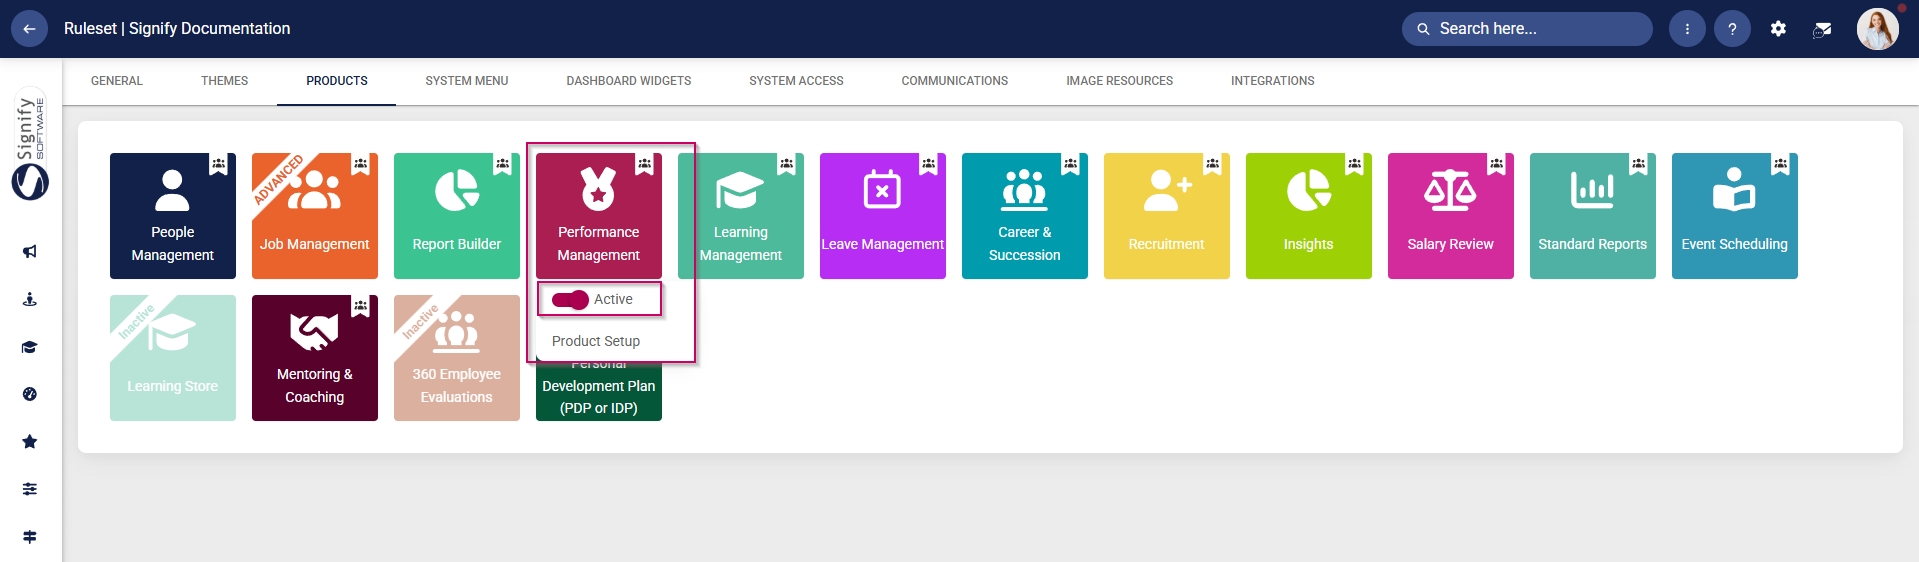Open the Insights product tile

tap(1309, 216)
